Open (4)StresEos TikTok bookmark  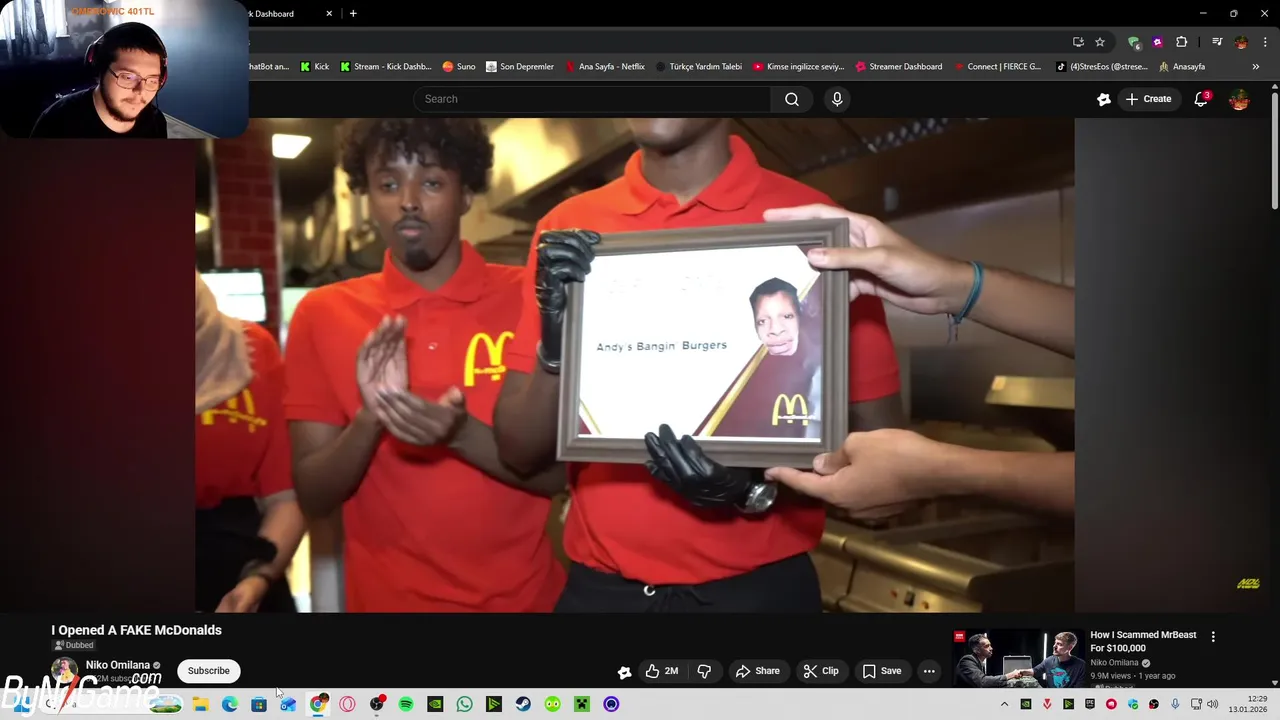click(1101, 67)
